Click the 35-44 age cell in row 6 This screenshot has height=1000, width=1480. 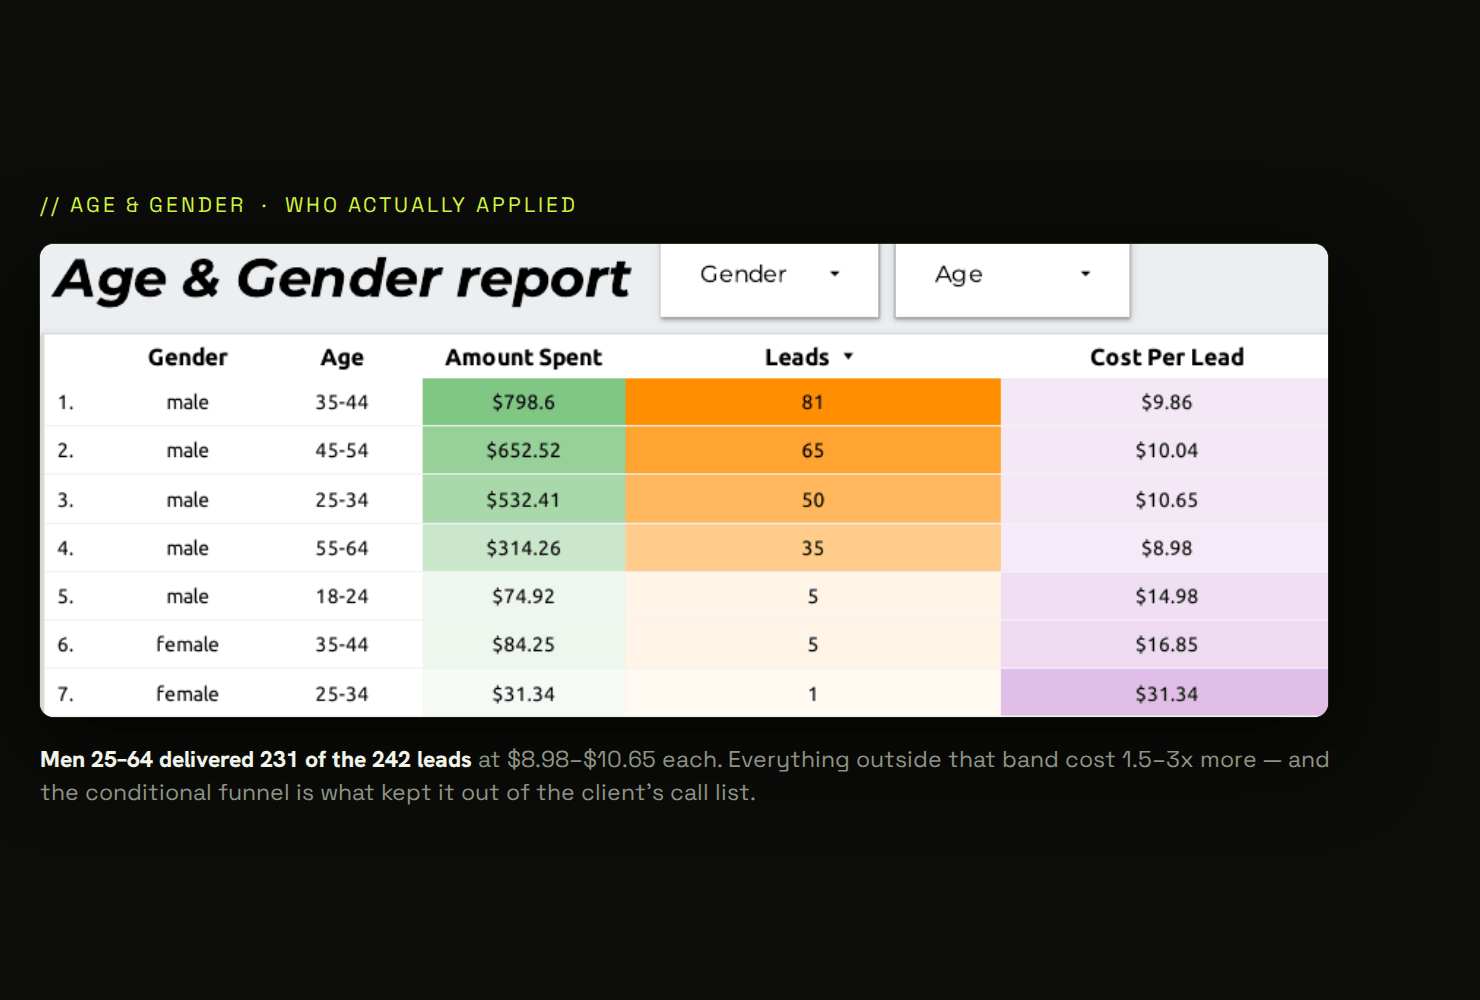(x=342, y=644)
